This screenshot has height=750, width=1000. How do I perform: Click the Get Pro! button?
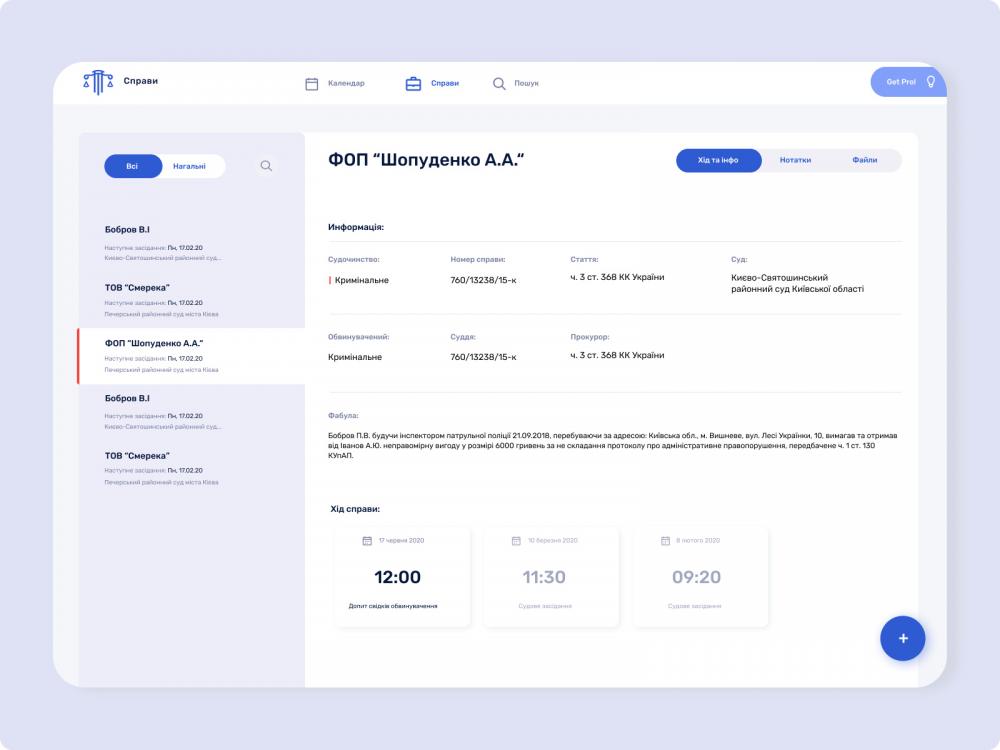(900, 82)
